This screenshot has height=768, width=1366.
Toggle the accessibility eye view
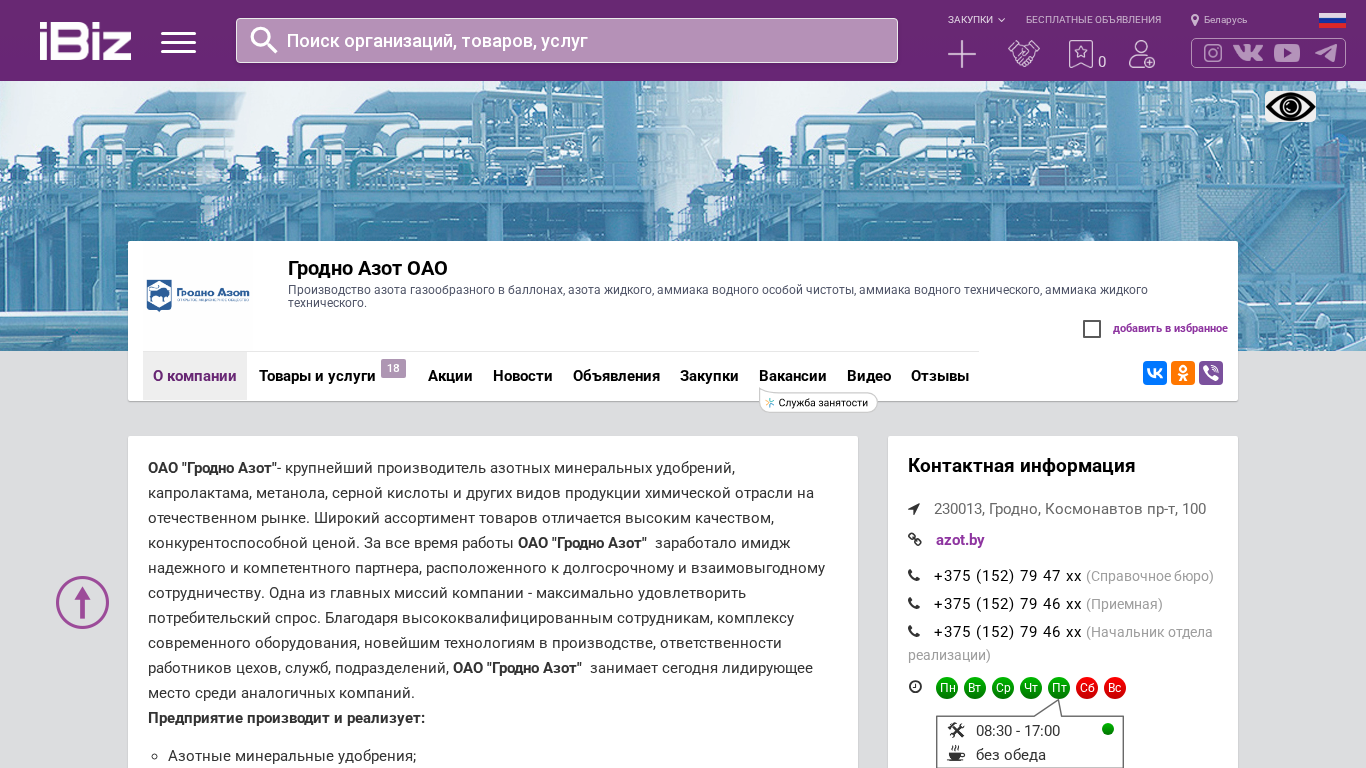click(x=1290, y=106)
